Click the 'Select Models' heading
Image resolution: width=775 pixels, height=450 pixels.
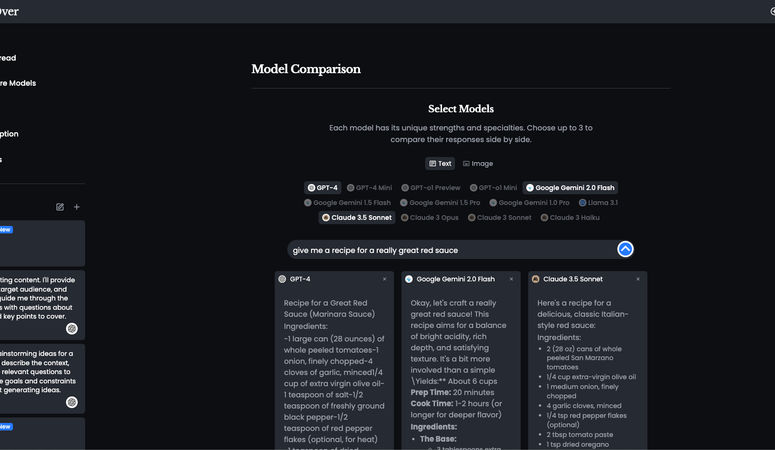tap(461, 109)
